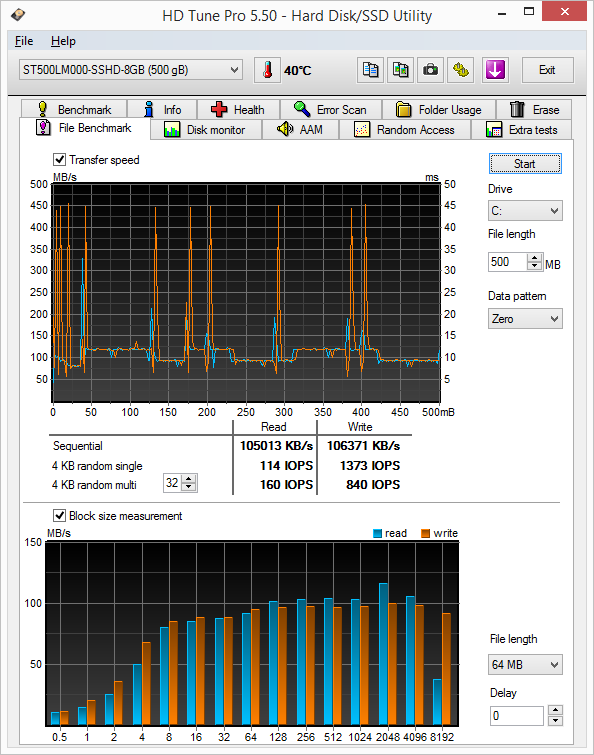The width and height of the screenshot is (594, 755).
Task: Switch to the Random Access tab
Action: pyautogui.click(x=405, y=130)
